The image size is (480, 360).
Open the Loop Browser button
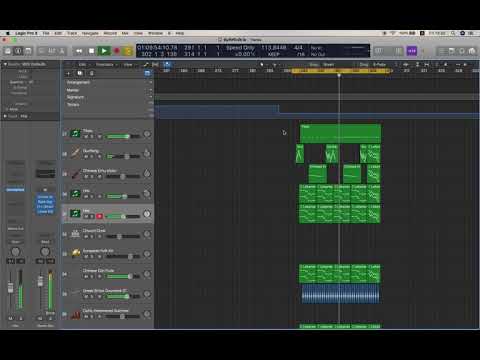tap(462, 51)
